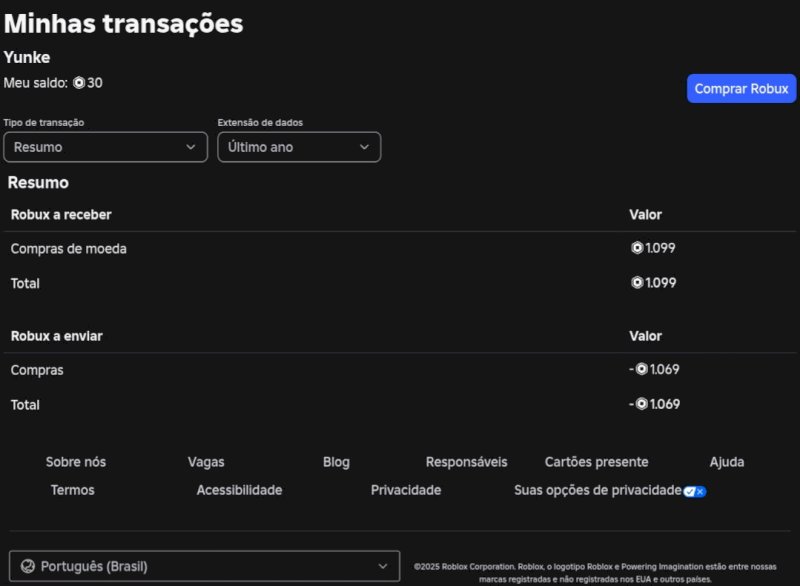Open the Ajuda footer link
800x586 pixels.
727,462
